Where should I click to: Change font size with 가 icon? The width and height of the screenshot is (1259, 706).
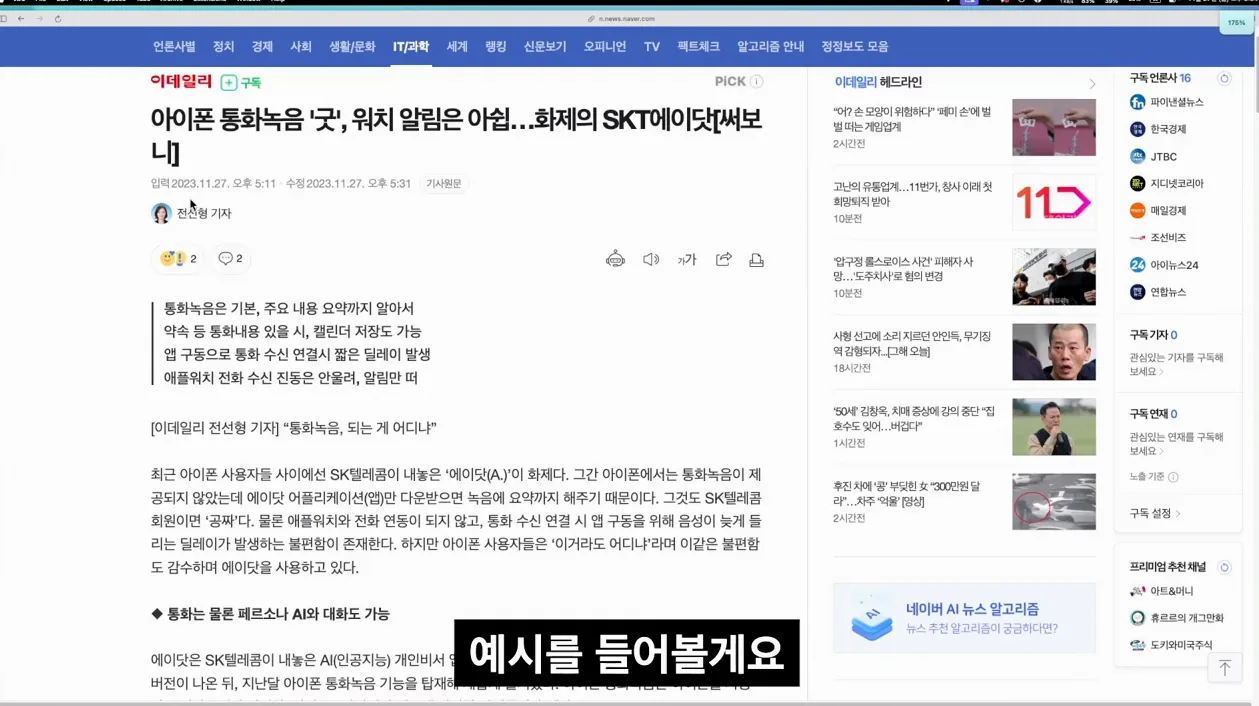coord(686,260)
